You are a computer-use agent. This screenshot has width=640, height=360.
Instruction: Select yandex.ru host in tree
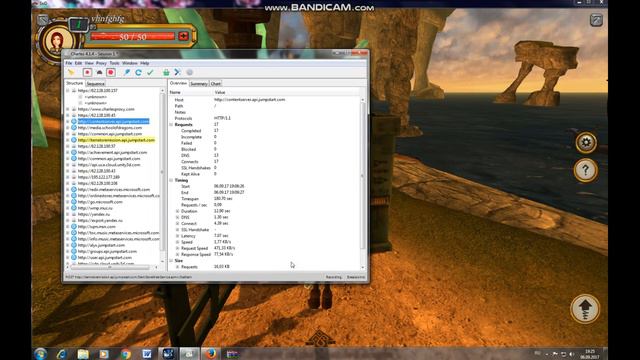point(94,214)
